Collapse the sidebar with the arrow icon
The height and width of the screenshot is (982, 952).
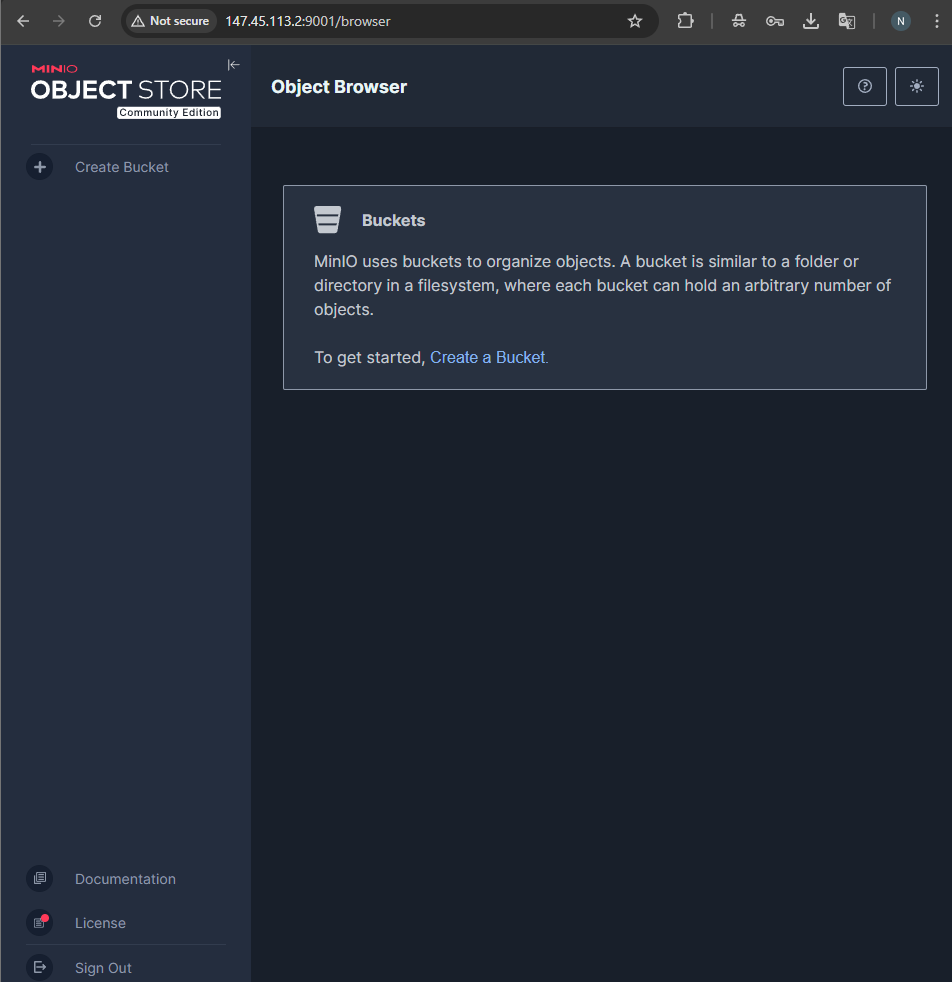pyautogui.click(x=234, y=65)
